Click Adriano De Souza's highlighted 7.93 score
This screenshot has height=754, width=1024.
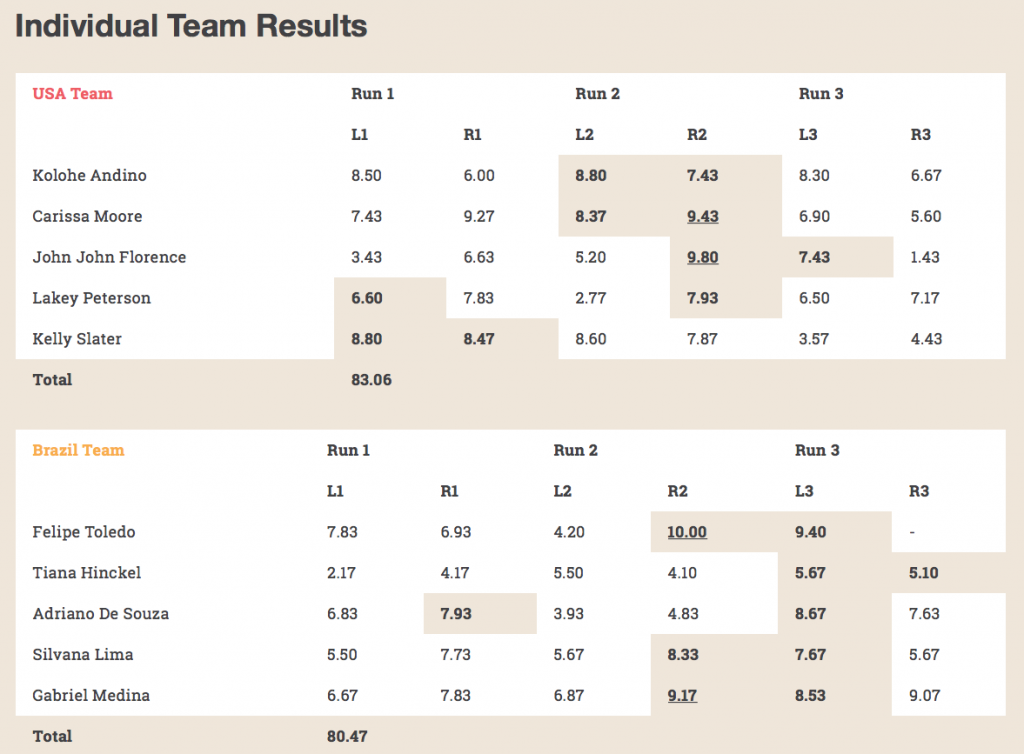(x=455, y=614)
